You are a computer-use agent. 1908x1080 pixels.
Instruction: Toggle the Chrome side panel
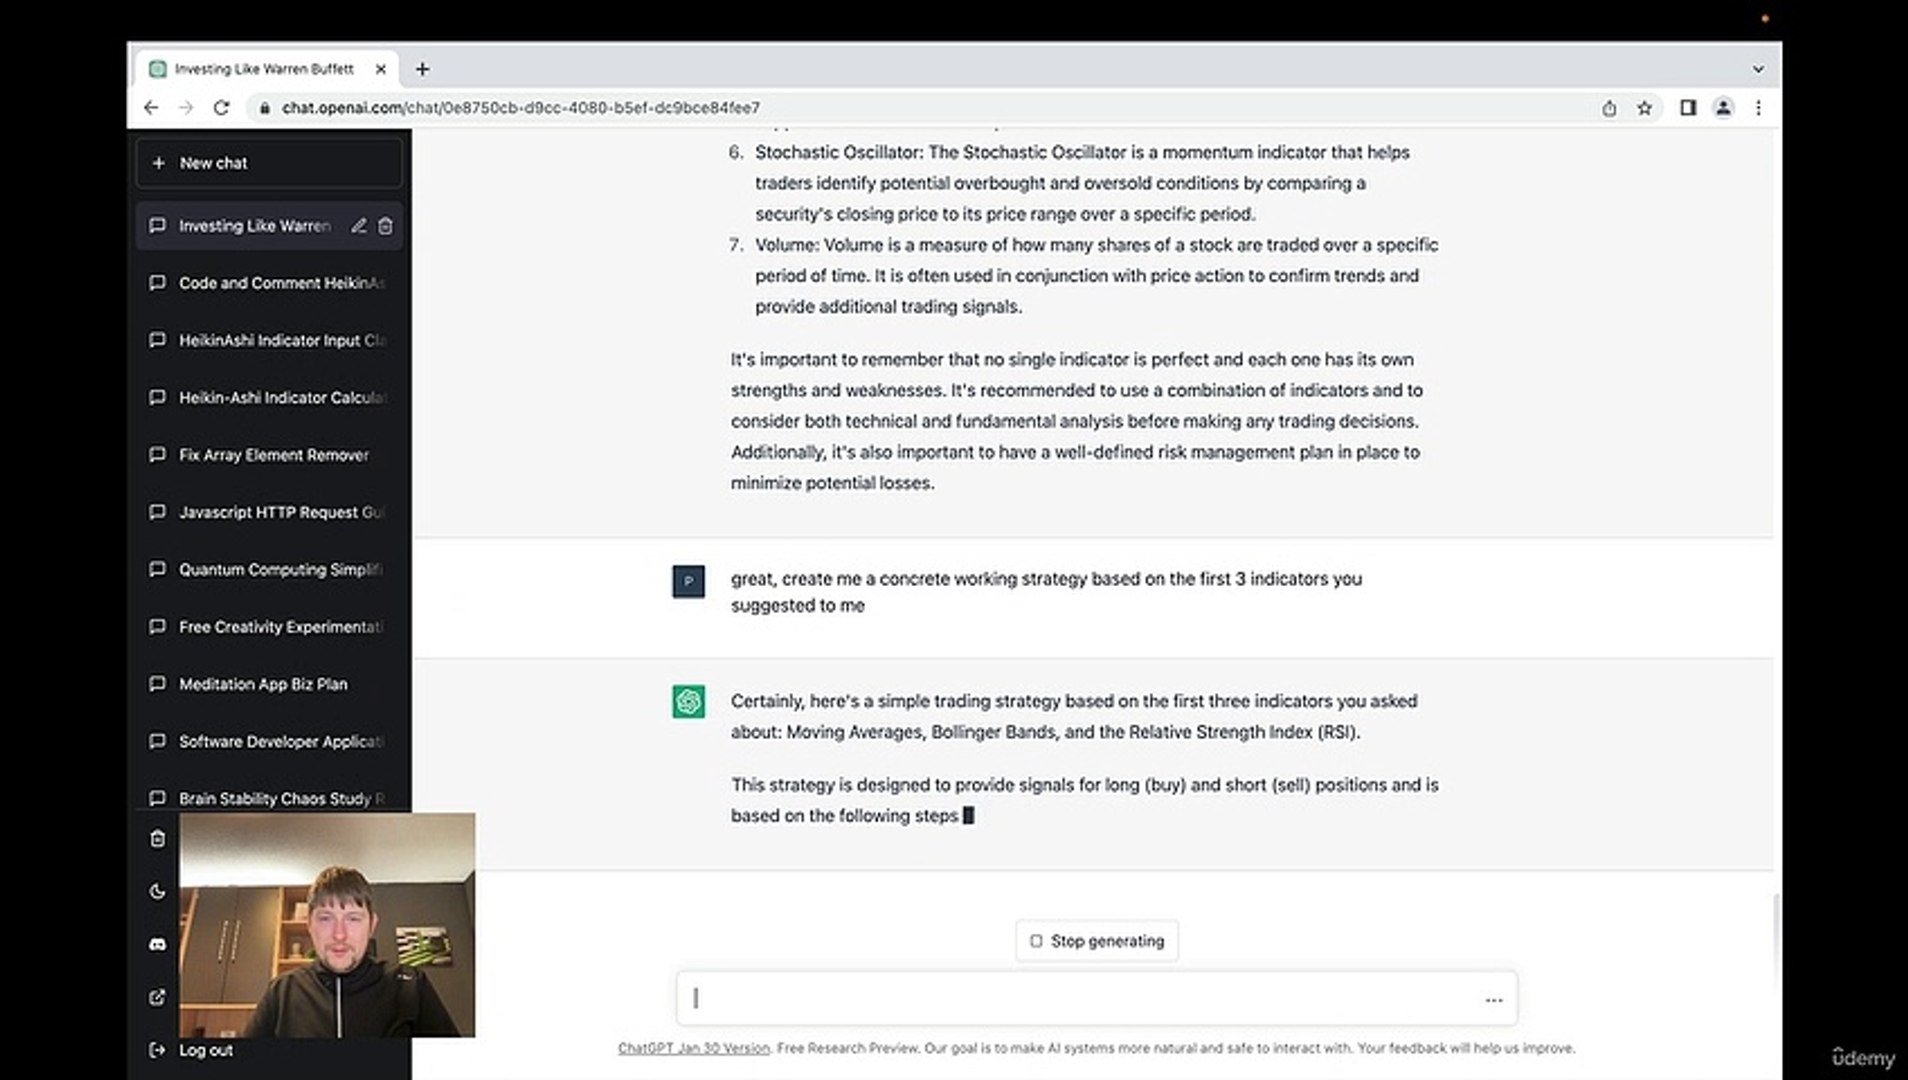(1687, 107)
